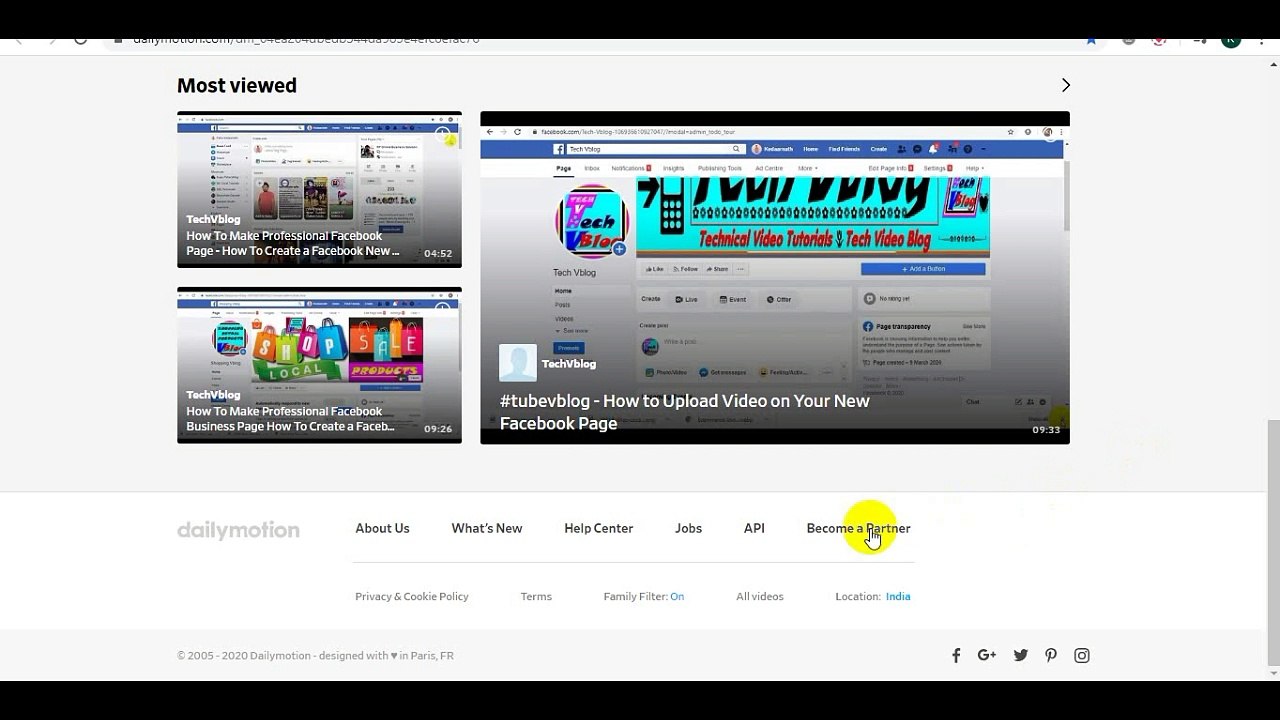Open the Instagram social icon
Screen dimensions: 1280x720
pos(1082,656)
